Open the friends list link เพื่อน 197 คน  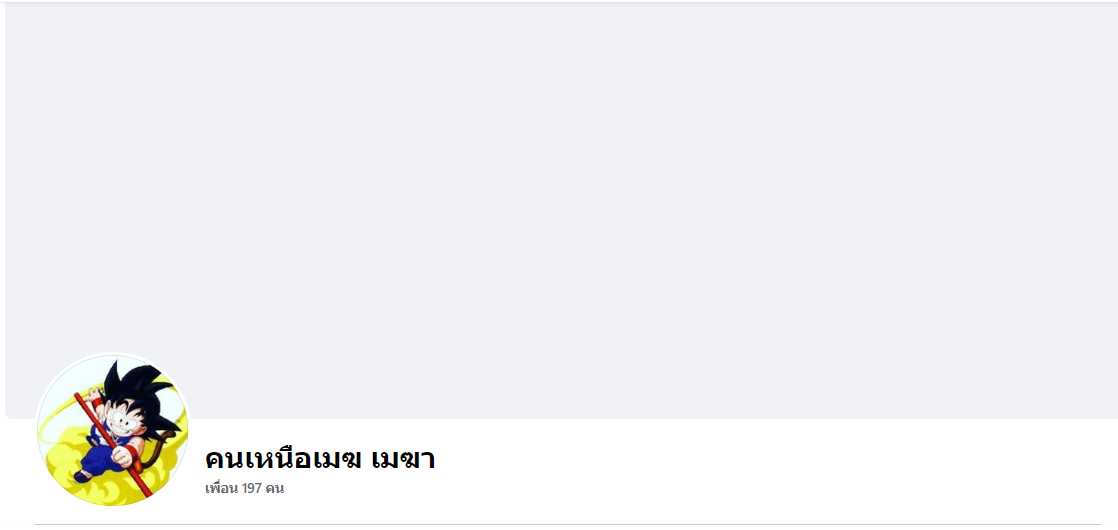245,489
